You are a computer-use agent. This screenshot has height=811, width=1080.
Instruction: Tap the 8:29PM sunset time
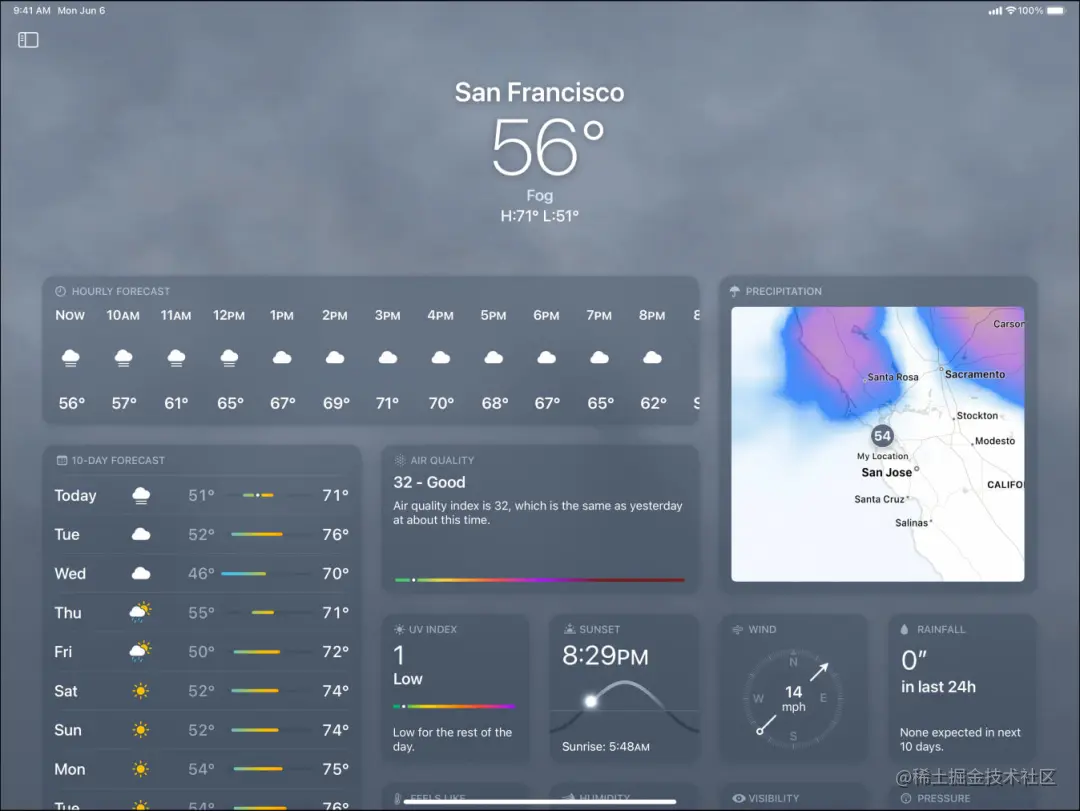coord(605,656)
